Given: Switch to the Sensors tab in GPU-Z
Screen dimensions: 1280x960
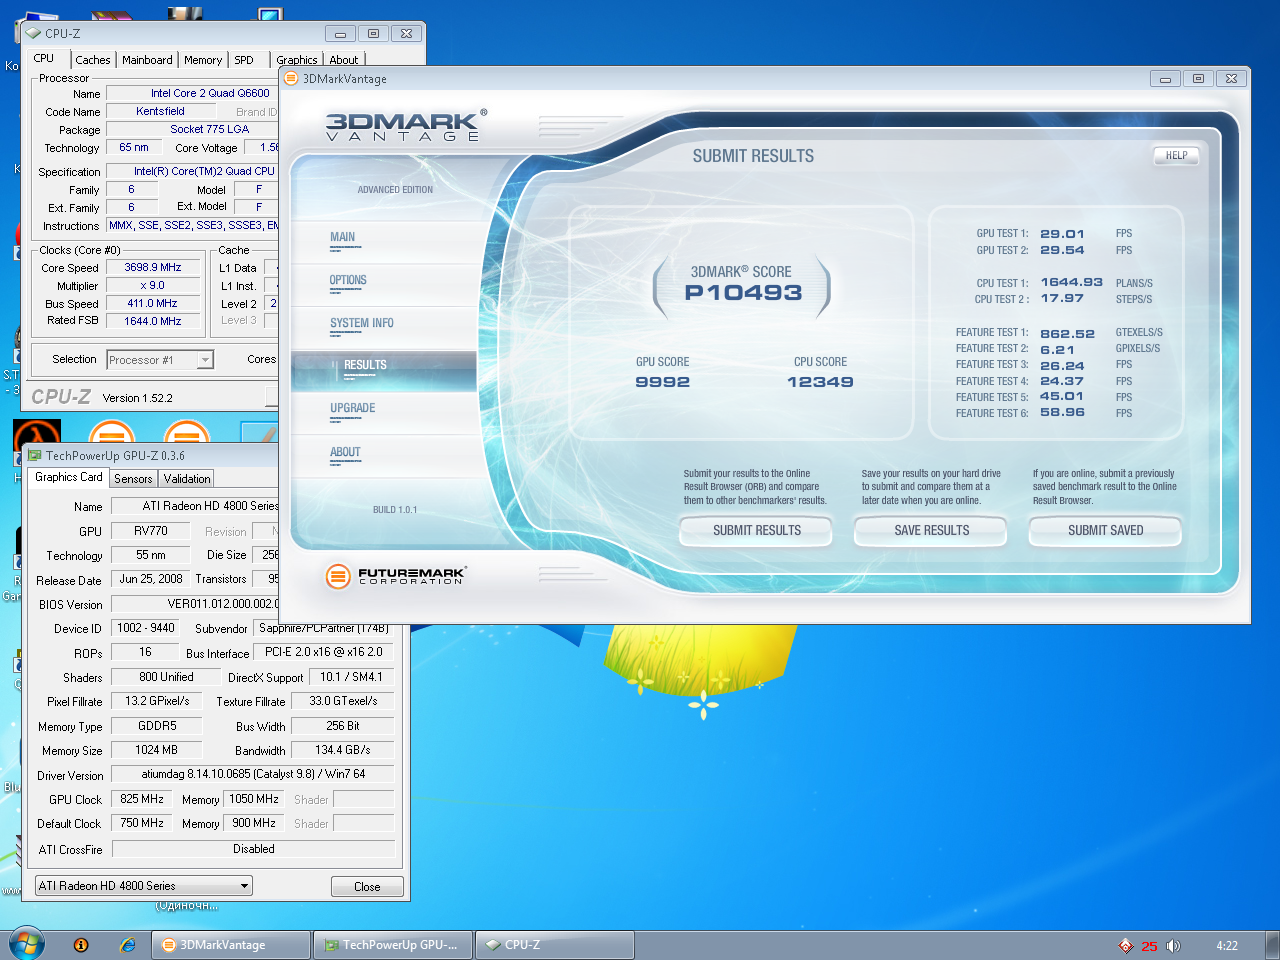Looking at the screenshot, I should click(x=133, y=479).
